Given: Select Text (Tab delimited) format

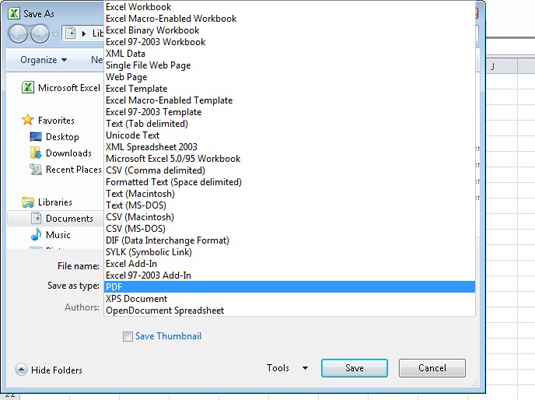Looking at the screenshot, I should click(x=289, y=124).
